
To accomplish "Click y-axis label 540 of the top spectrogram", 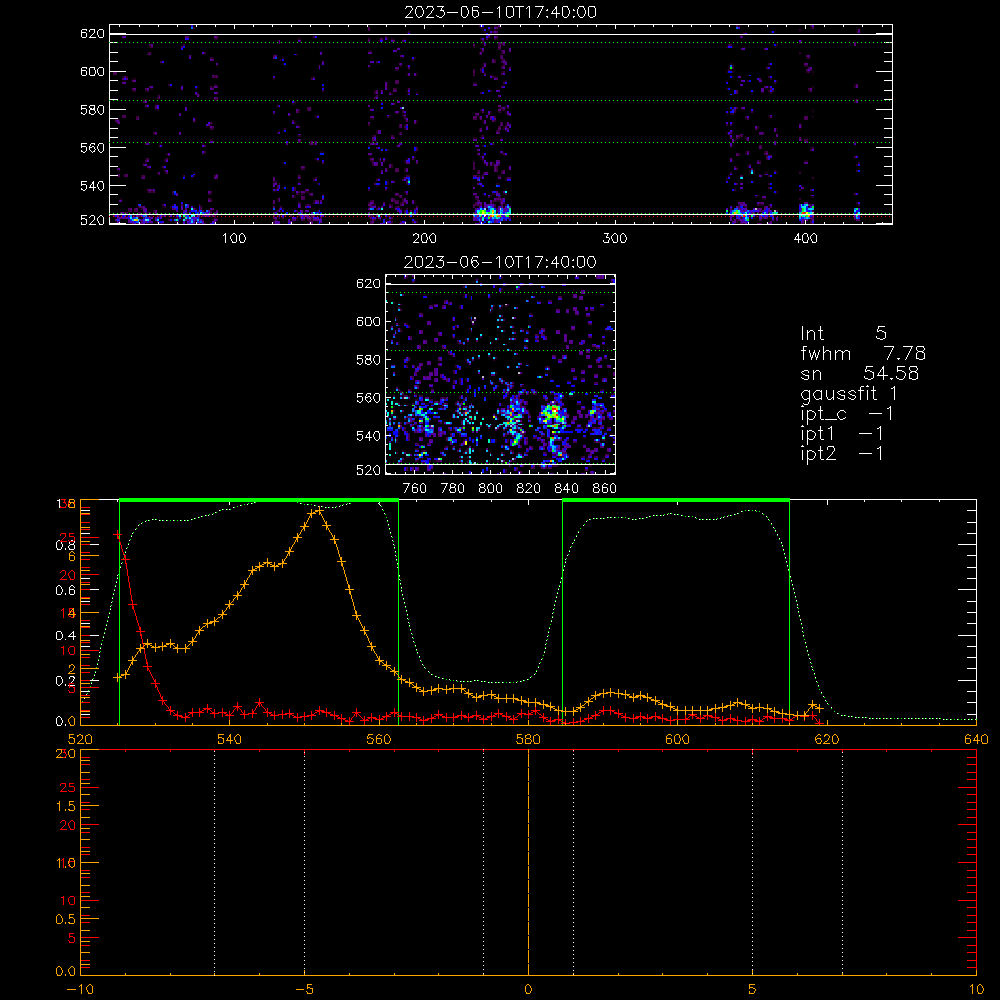I will click(92, 186).
